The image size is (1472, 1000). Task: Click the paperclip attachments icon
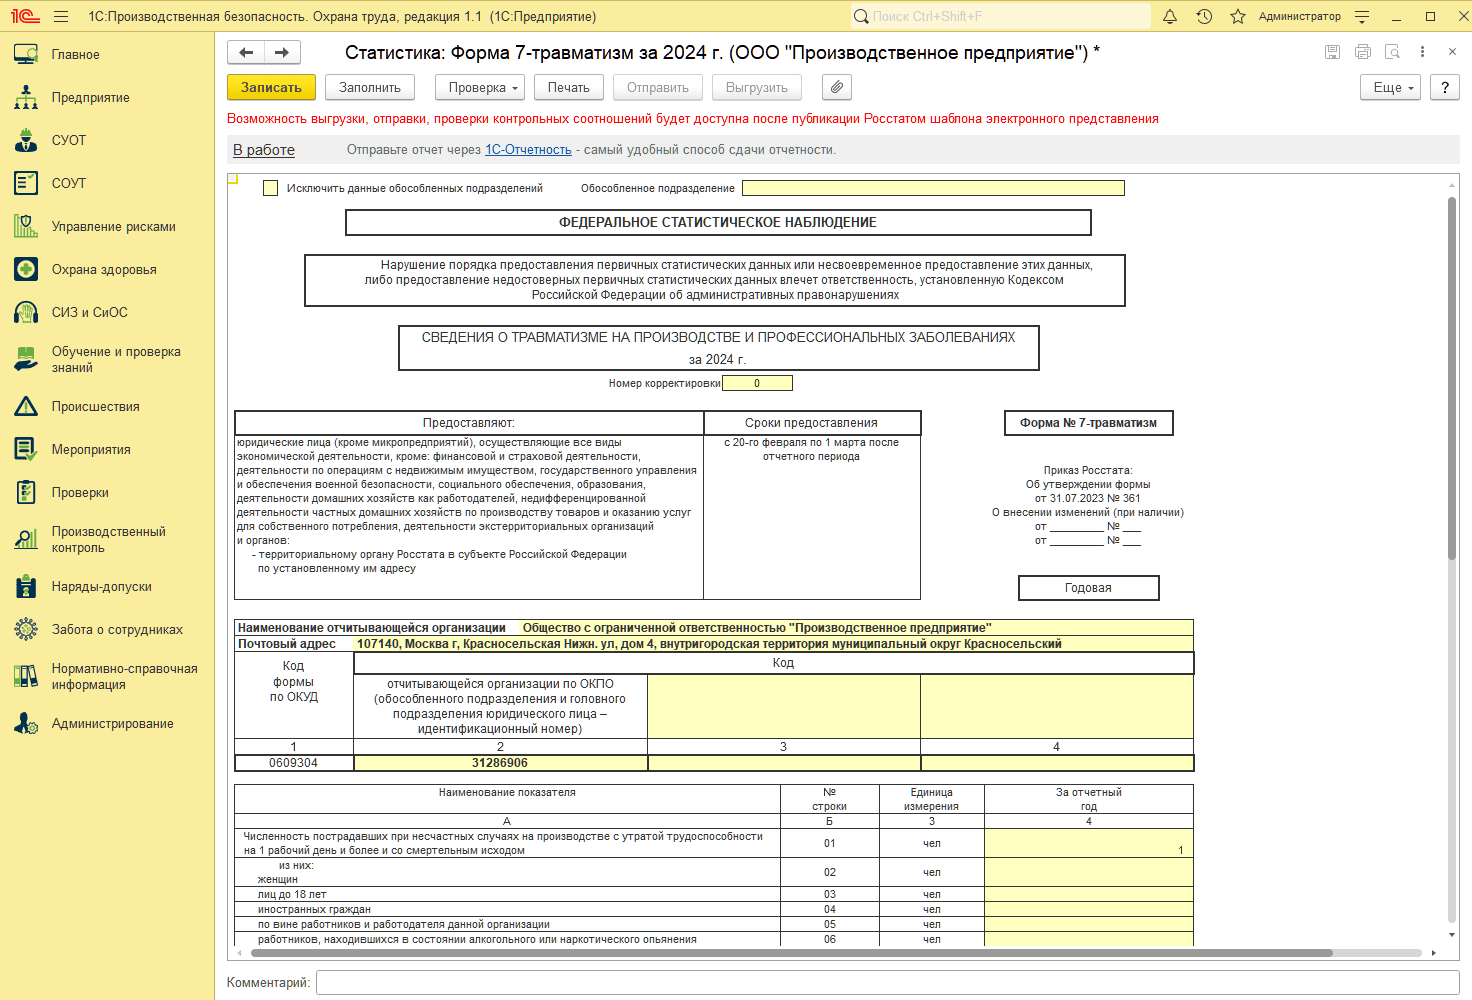[837, 88]
